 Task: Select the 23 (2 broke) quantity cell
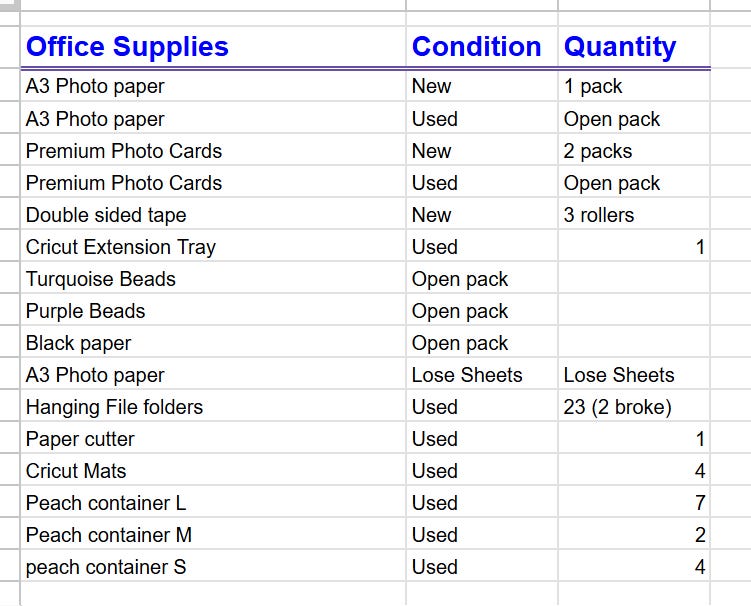coord(634,407)
